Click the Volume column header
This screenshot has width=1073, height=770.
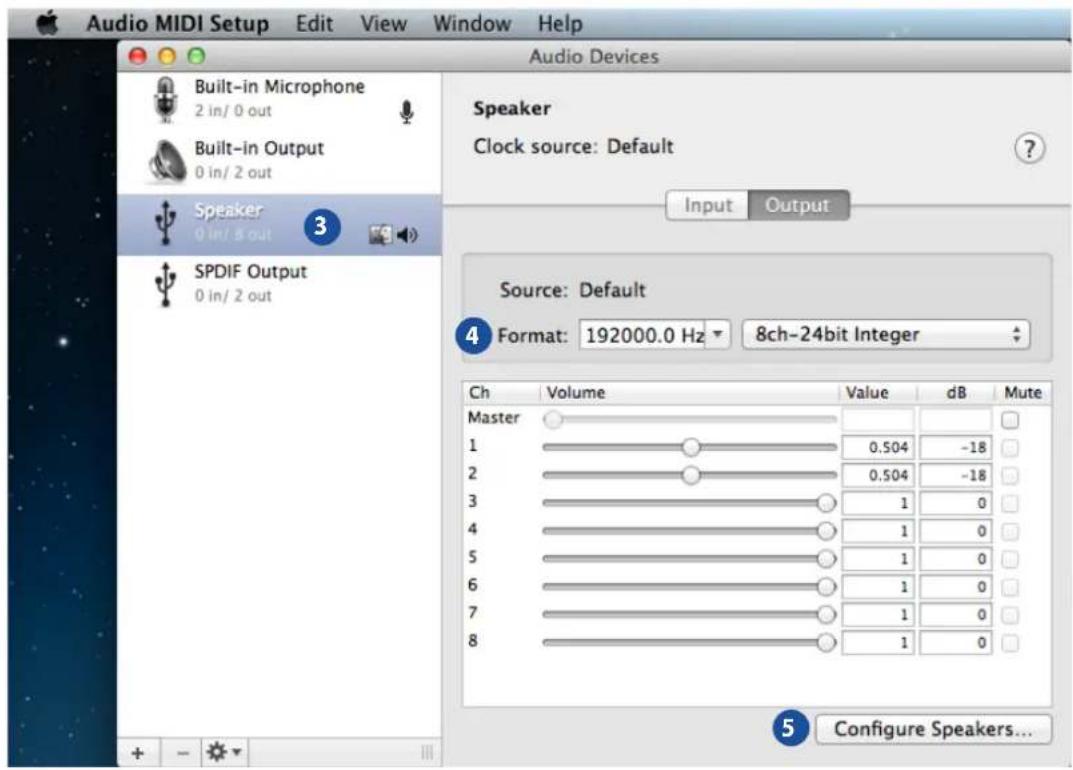tap(689, 393)
